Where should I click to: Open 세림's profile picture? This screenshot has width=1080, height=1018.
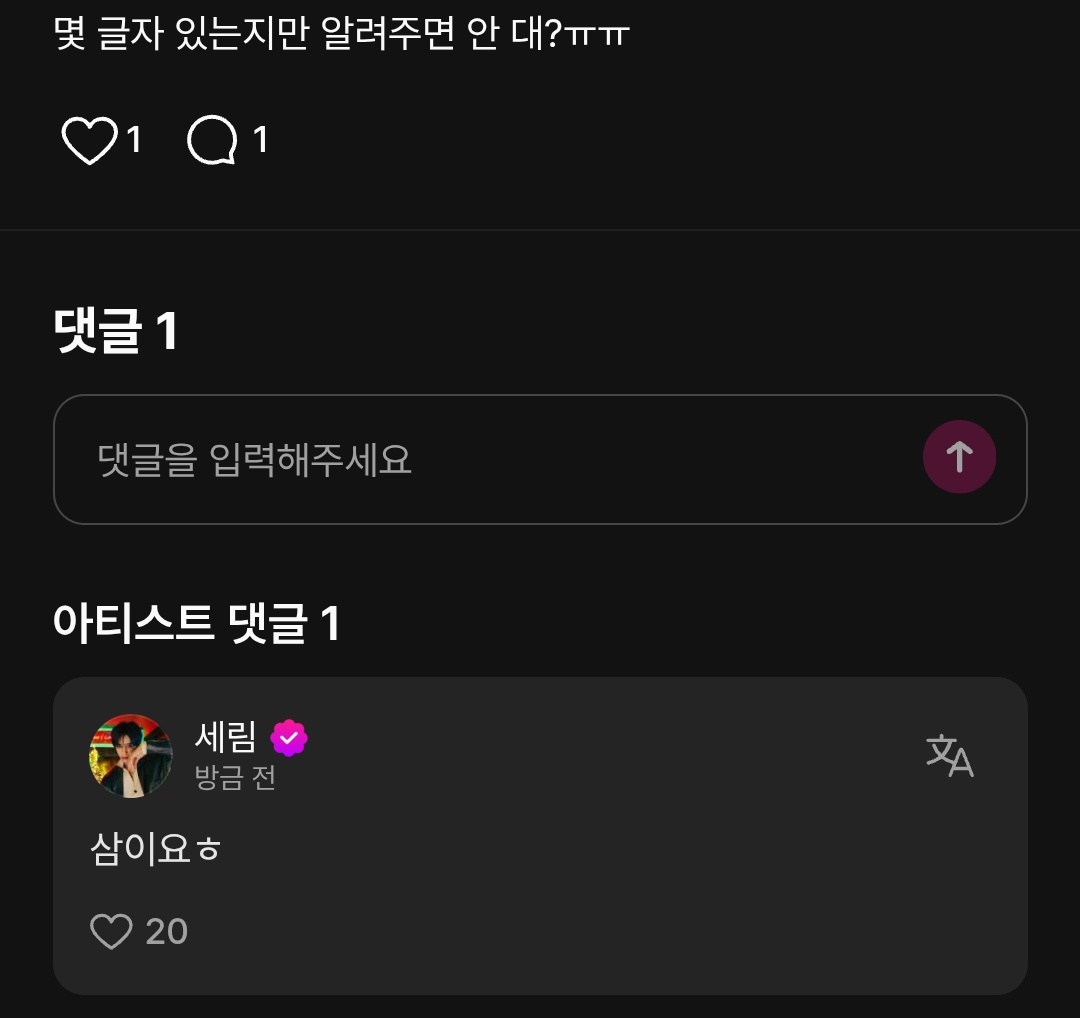click(x=131, y=756)
